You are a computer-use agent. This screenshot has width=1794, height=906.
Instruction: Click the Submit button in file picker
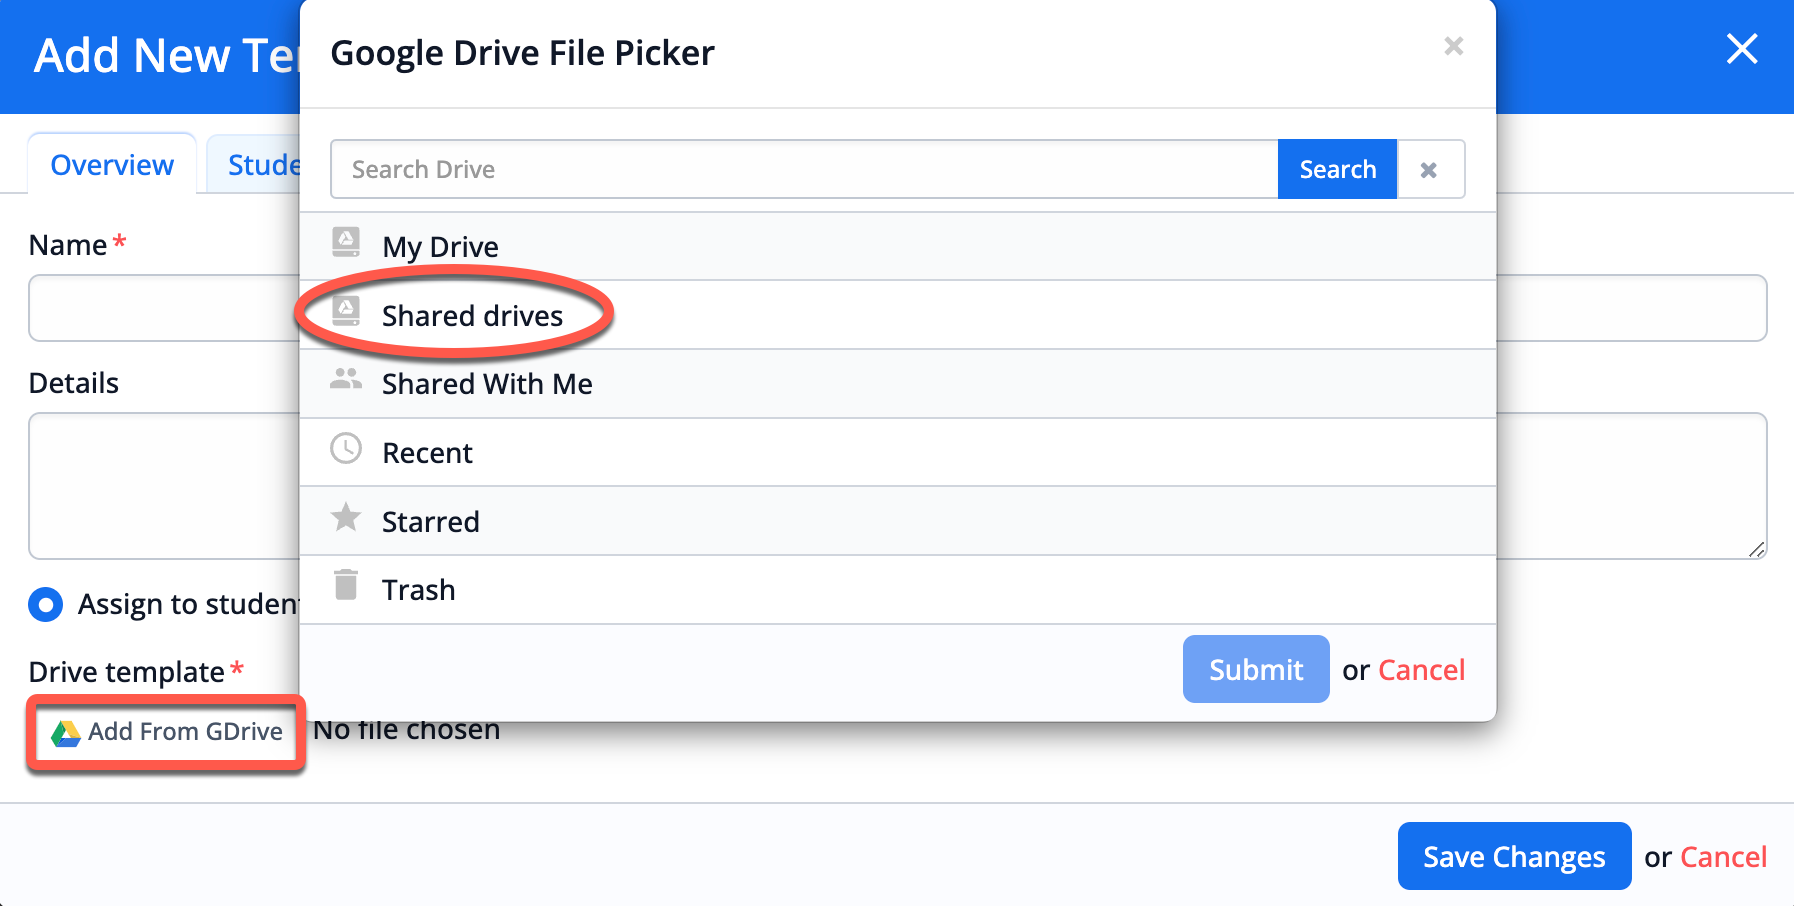coord(1256,669)
